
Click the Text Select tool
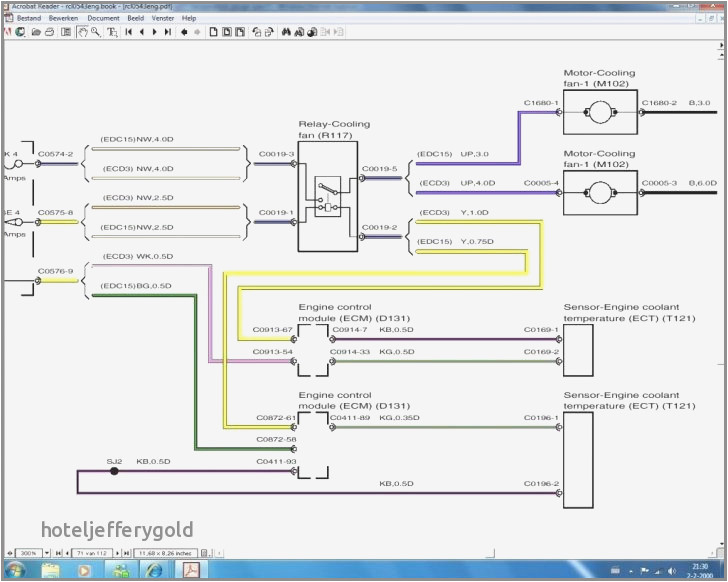point(112,31)
